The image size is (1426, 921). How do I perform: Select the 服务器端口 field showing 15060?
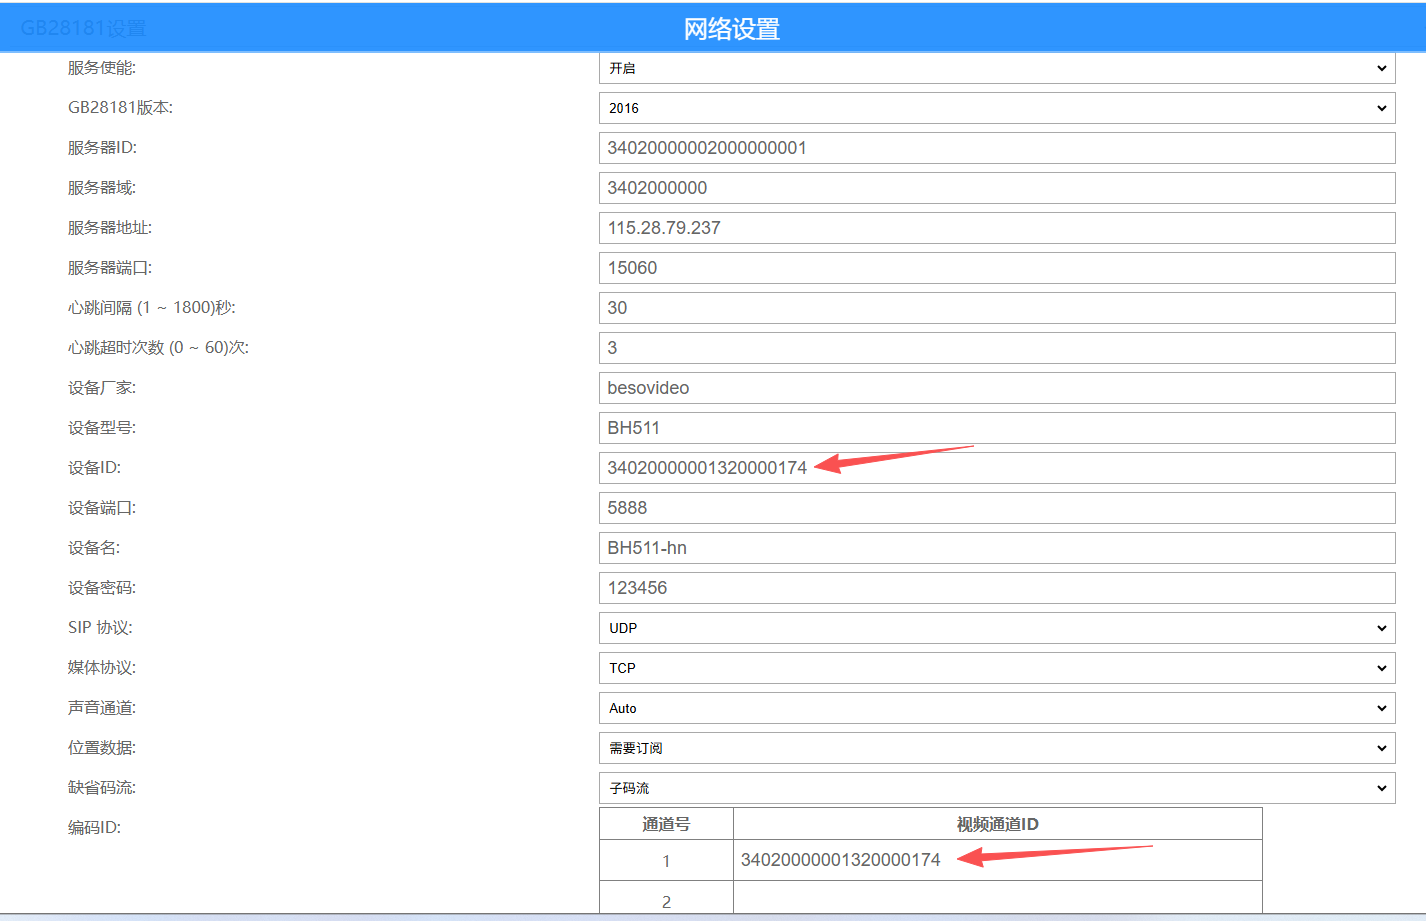(996, 268)
